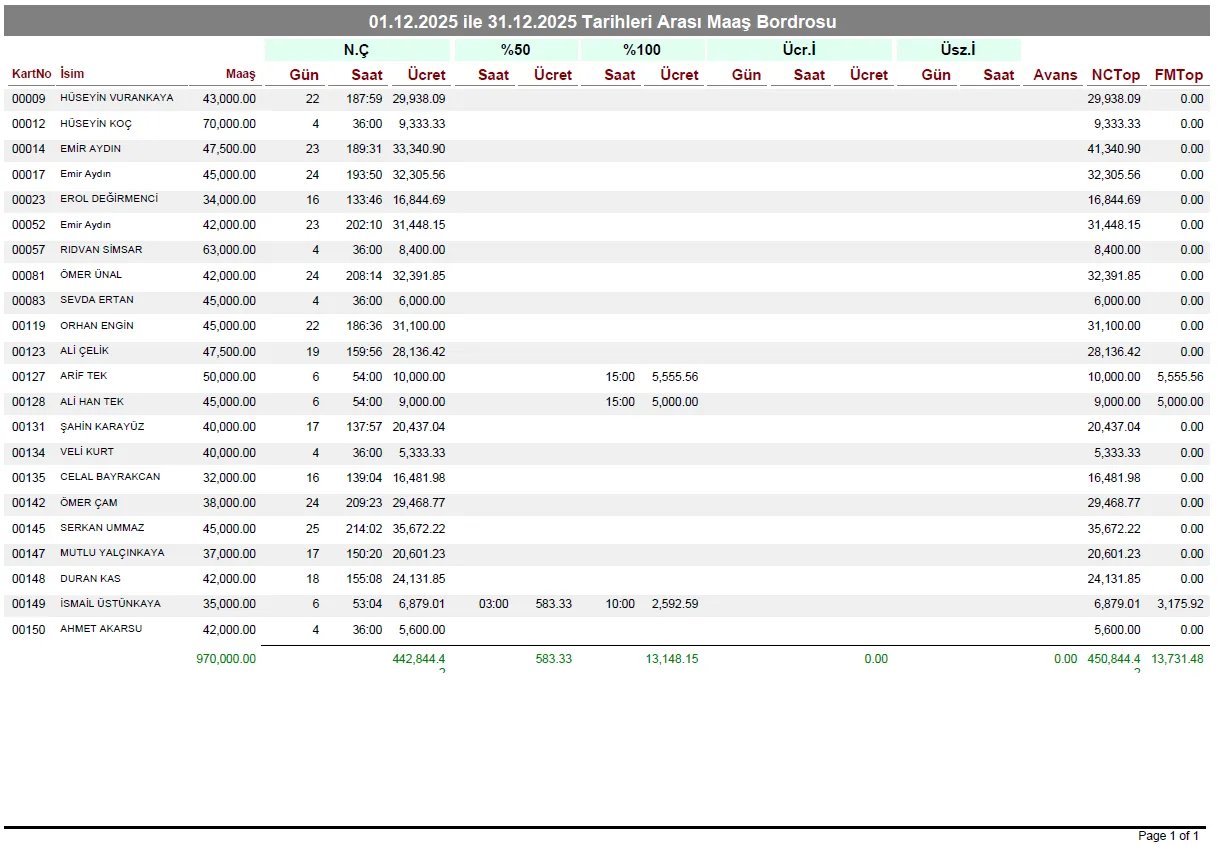Select the HÜSEYİN VURANKAYA name cell
This screenshot has width=1219, height=847.
[116, 98]
